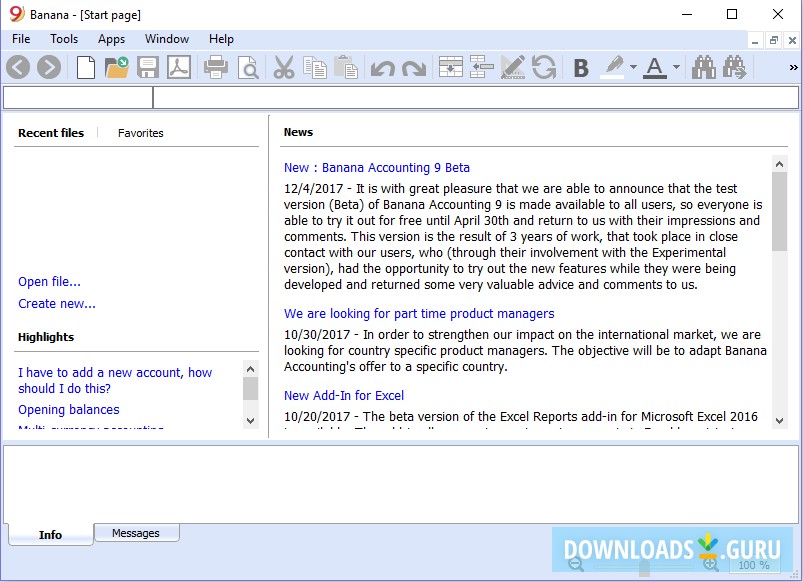Viewport: 803px width, 582px height.
Task: Select the Messages tab at the bottom
Action: 136,533
